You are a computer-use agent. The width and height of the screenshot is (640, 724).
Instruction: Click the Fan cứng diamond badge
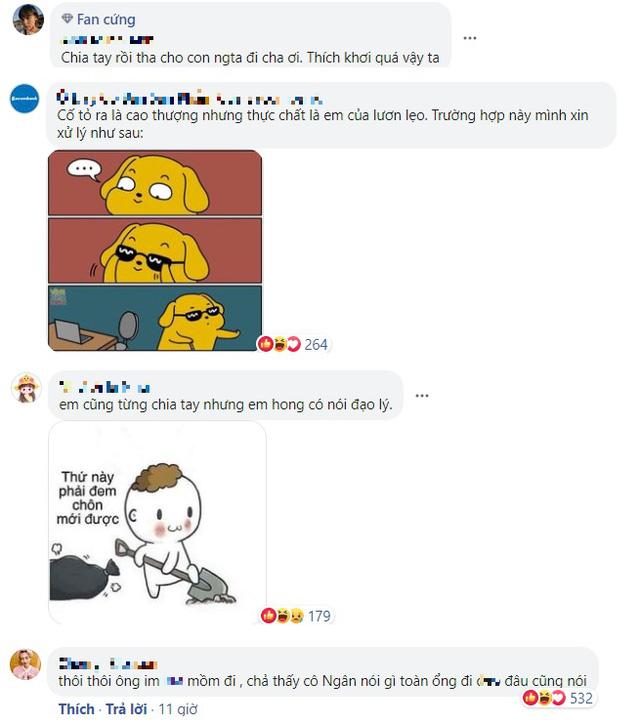pos(67,19)
